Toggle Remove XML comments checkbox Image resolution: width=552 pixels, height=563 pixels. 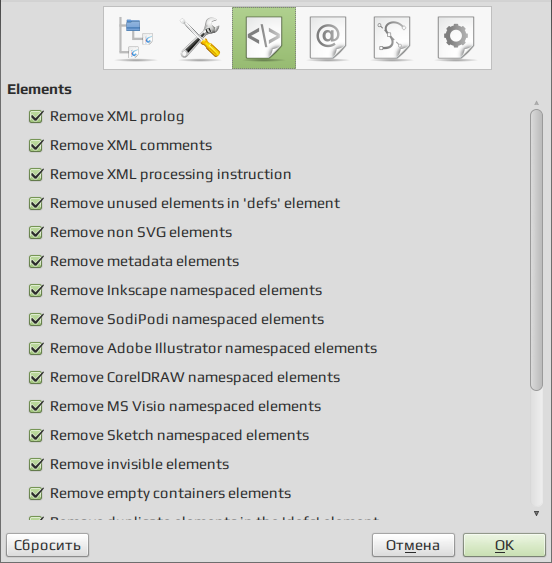[x=36, y=146]
